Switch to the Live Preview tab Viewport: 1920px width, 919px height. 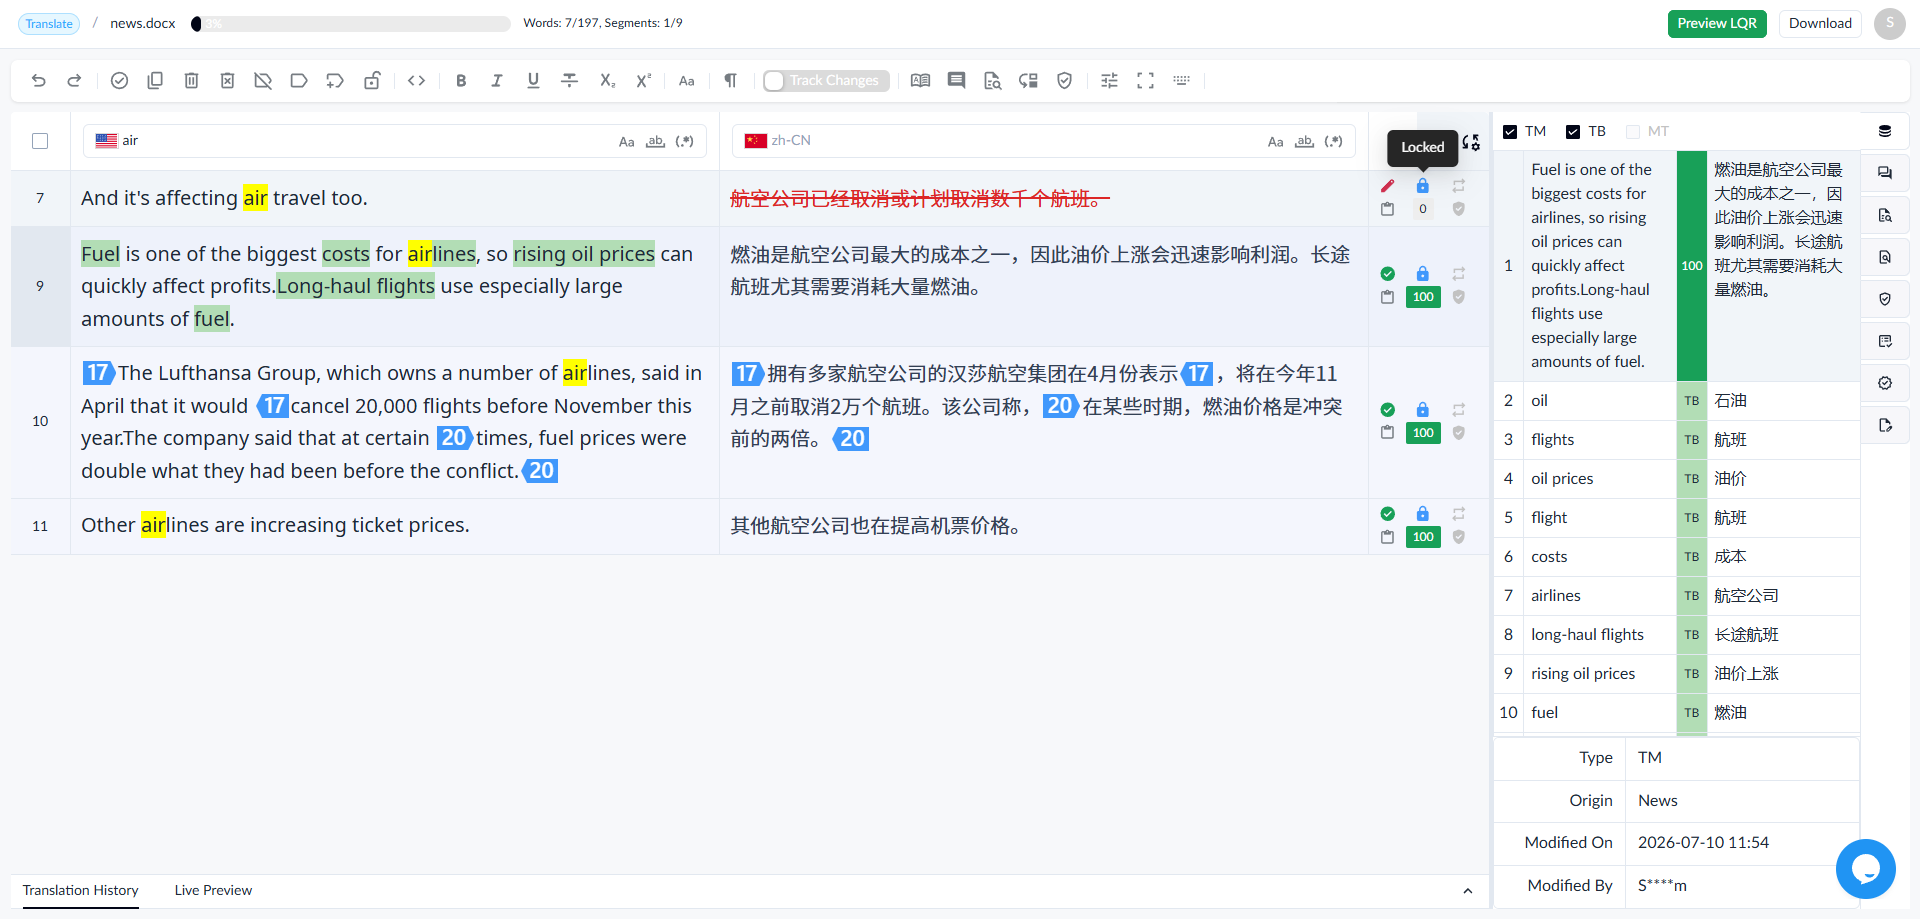(213, 890)
